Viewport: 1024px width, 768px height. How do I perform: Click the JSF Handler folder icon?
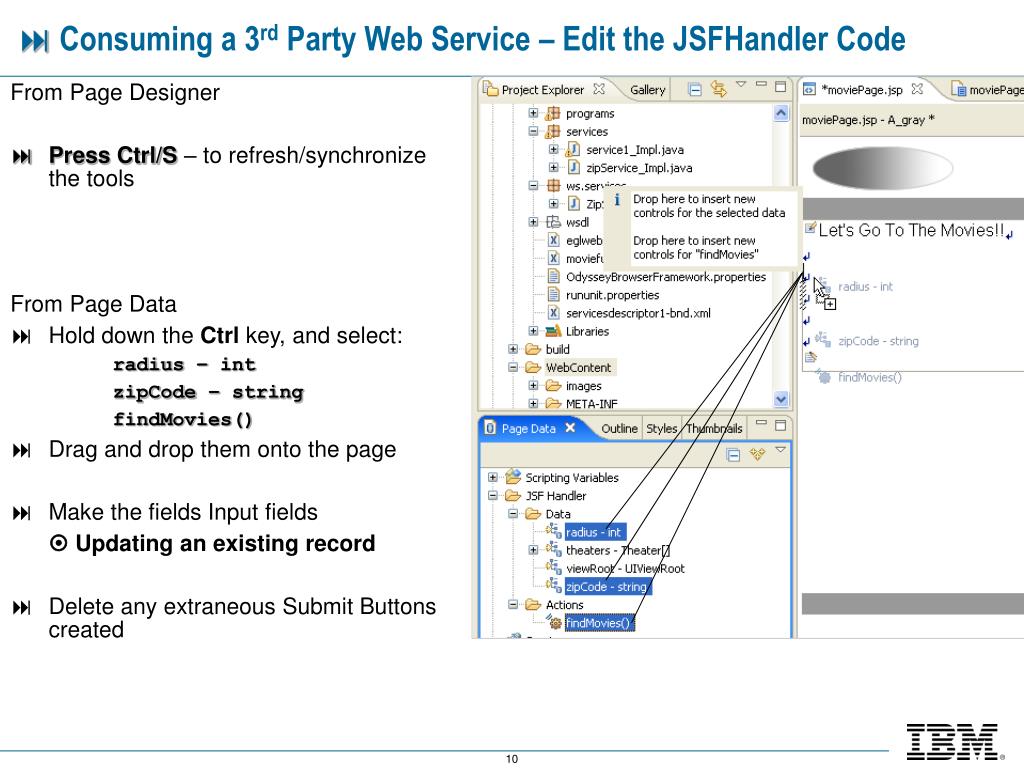pyautogui.click(x=513, y=496)
